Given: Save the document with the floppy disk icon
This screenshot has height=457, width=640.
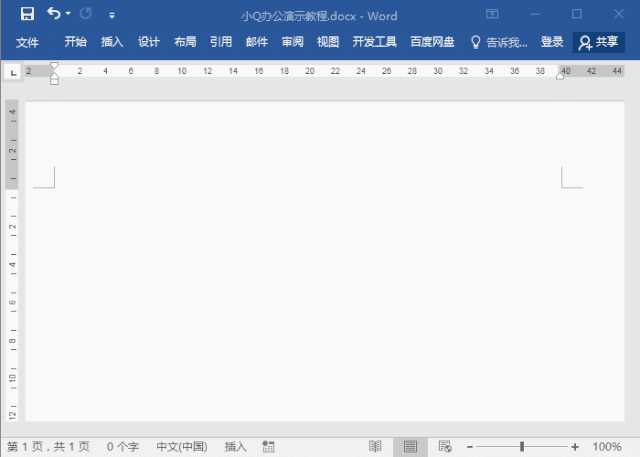Looking at the screenshot, I should pyautogui.click(x=27, y=14).
